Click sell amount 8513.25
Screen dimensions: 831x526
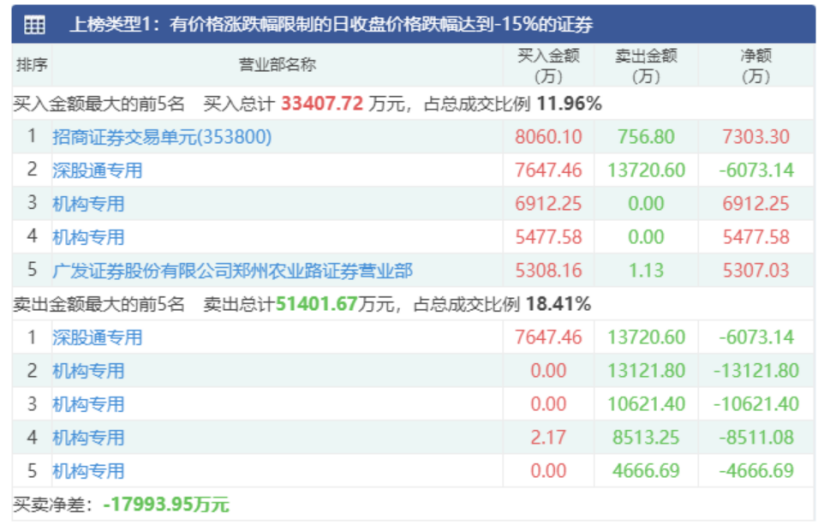[646, 437]
